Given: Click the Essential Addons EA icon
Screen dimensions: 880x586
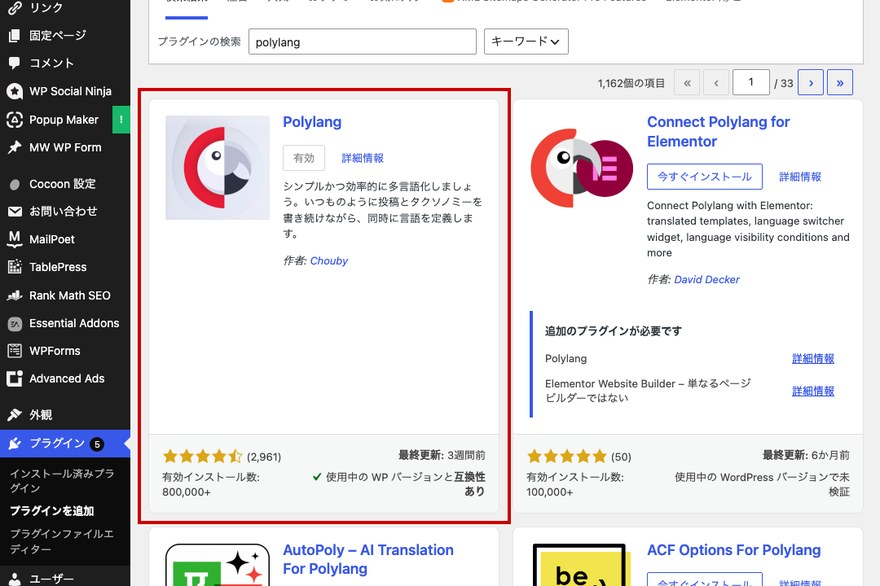Looking at the screenshot, I should point(15,323).
